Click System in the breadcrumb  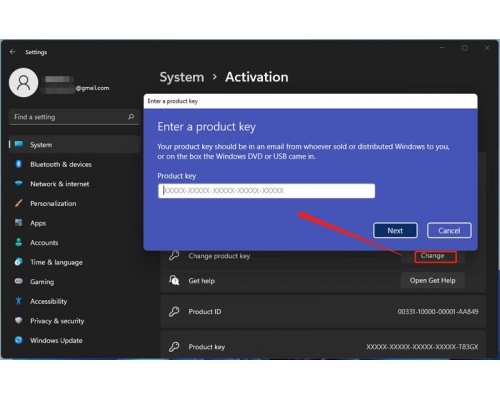182,77
